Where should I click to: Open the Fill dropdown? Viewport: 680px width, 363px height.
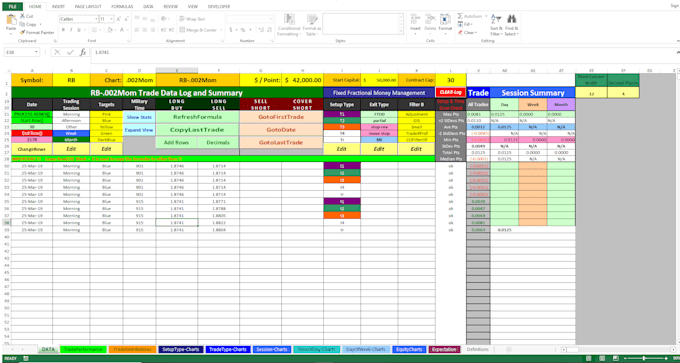(x=466, y=24)
